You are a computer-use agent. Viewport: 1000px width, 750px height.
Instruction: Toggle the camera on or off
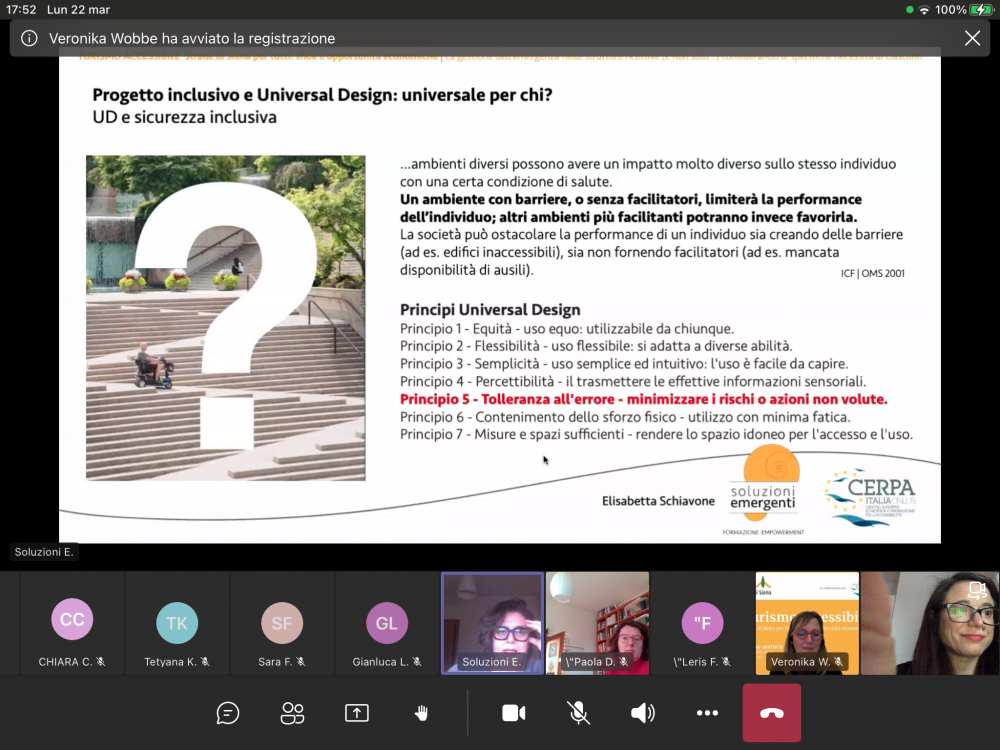pos(513,713)
